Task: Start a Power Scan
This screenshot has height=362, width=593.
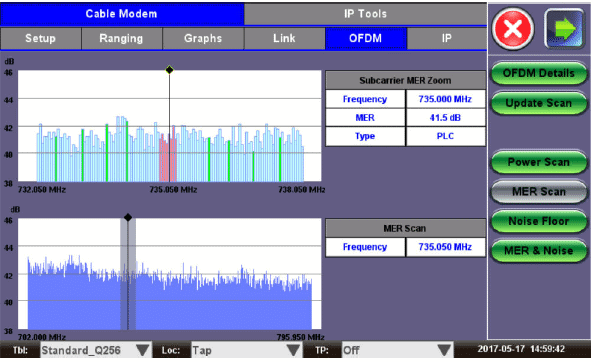Action: 539,162
